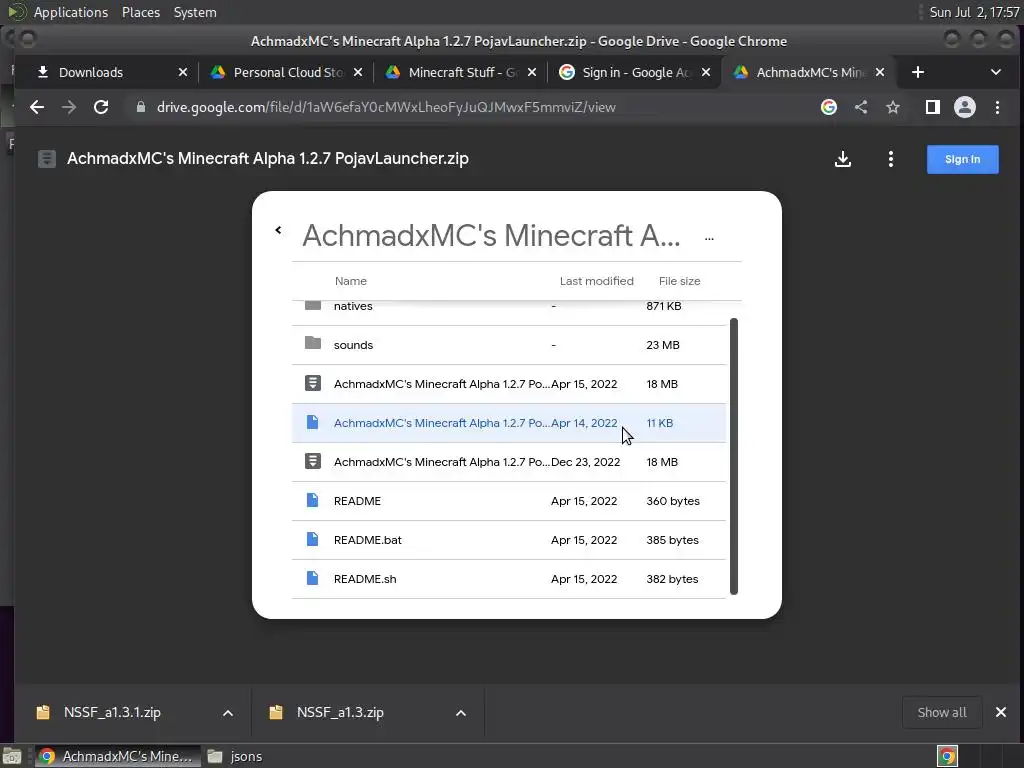Screen dimensions: 1024x768
Task: Go back in the archive preview
Action: 278,230
